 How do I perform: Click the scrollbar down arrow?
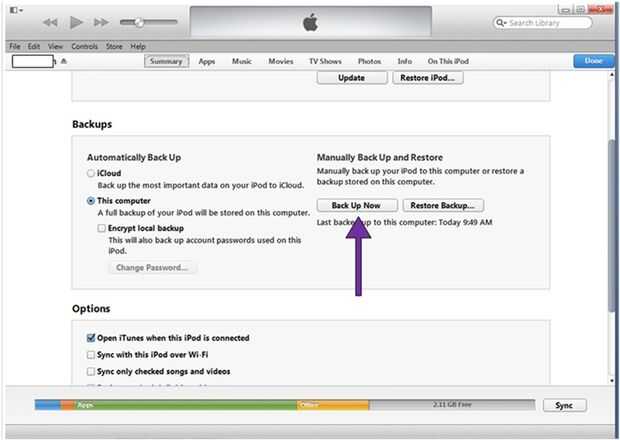point(612,380)
